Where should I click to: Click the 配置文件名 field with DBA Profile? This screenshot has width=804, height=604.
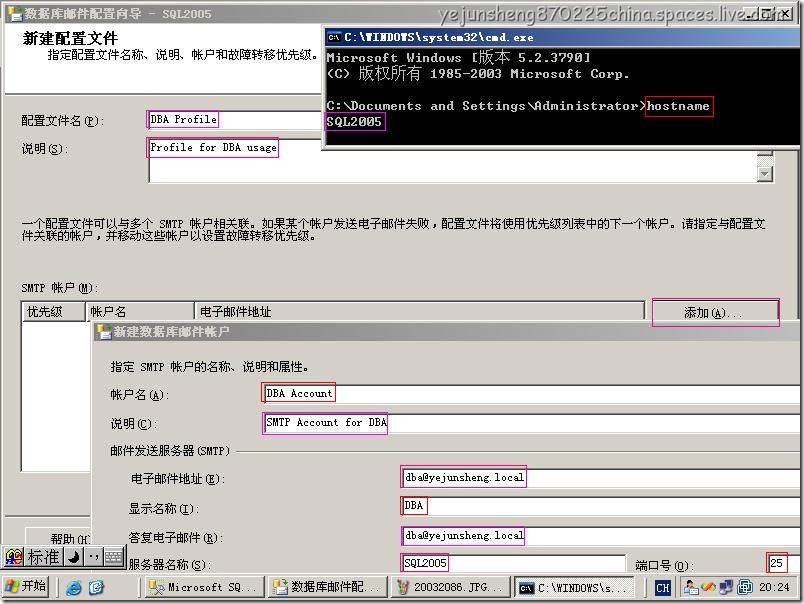[x=235, y=119]
